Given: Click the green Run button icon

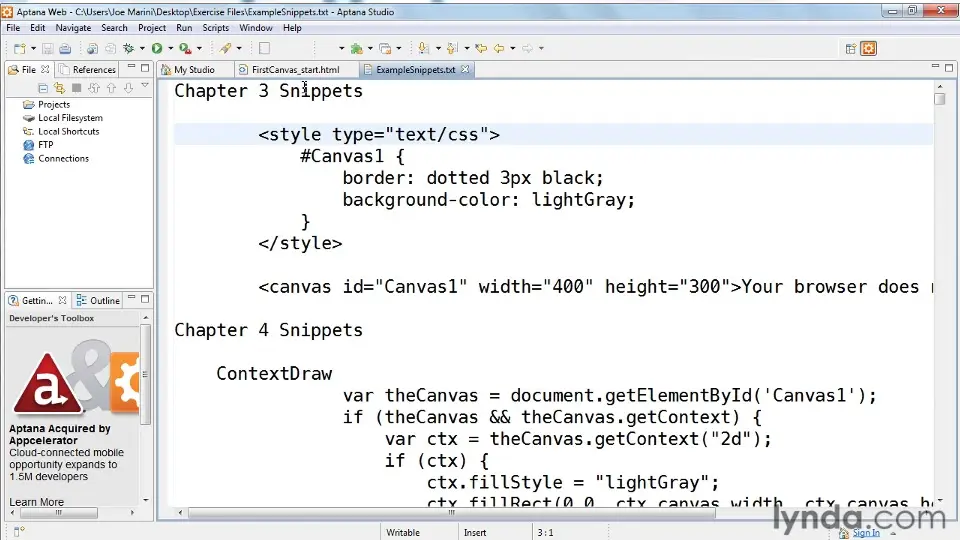Looking at the screenshot, I should tap(157, 48).
